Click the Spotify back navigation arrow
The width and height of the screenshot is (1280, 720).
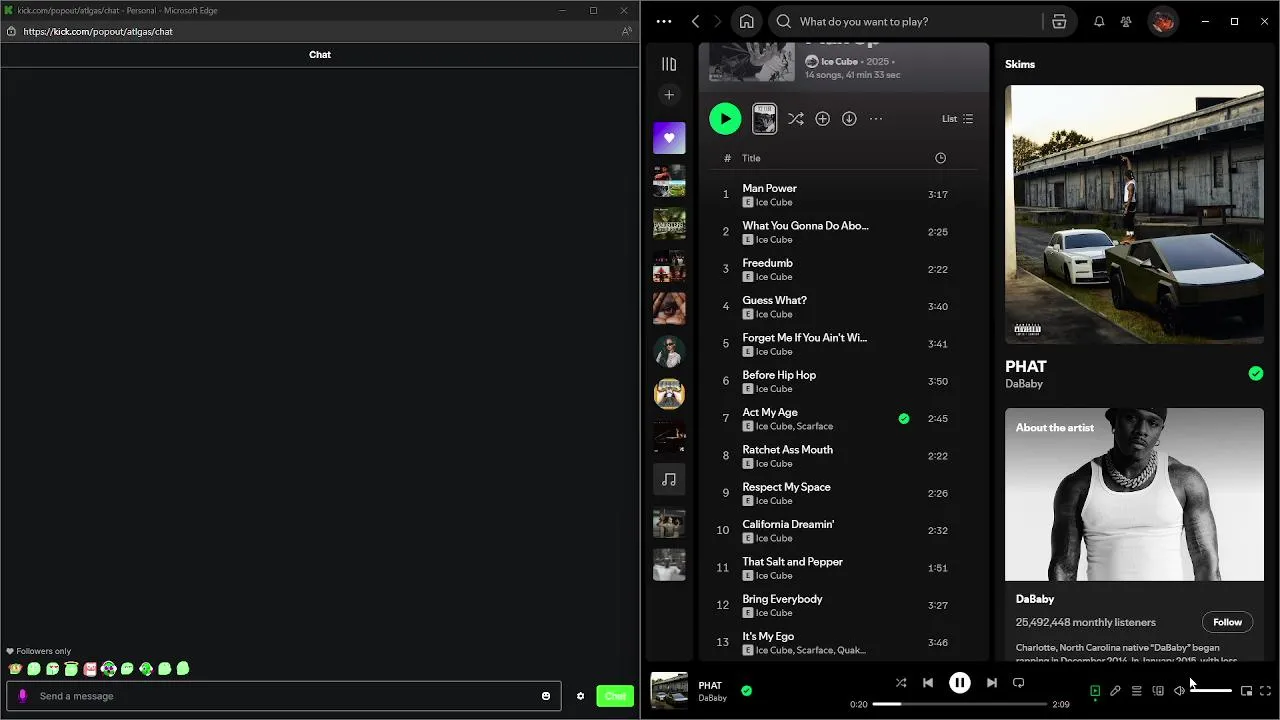[695, 21]
